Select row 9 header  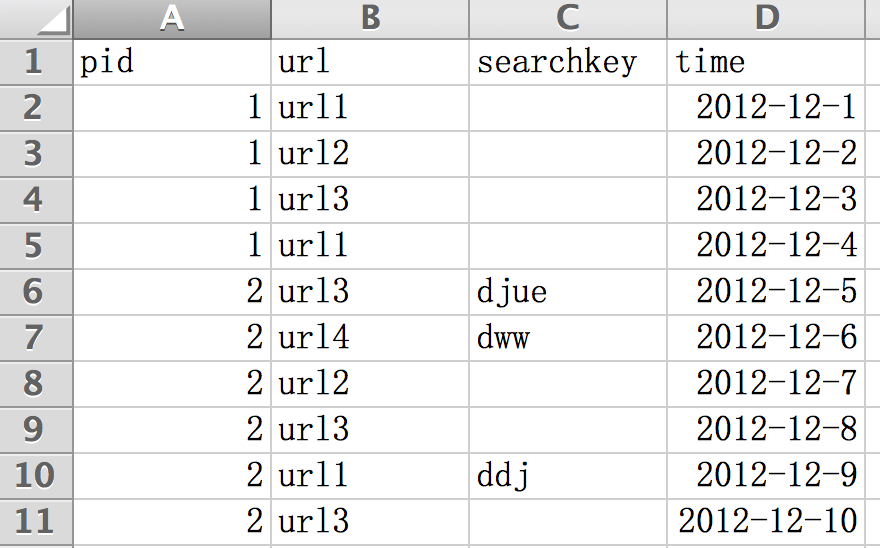tap(36, 430)
